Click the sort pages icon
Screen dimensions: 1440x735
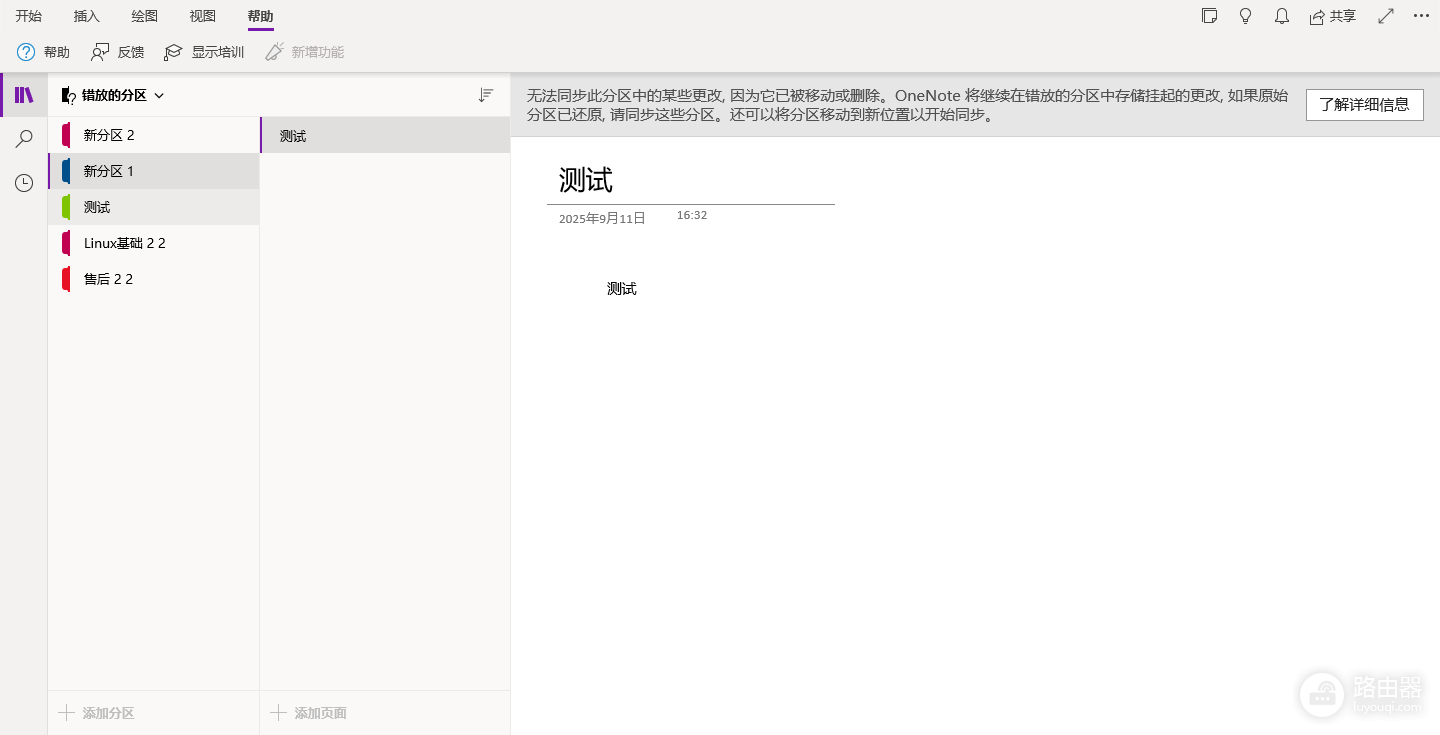486,95
